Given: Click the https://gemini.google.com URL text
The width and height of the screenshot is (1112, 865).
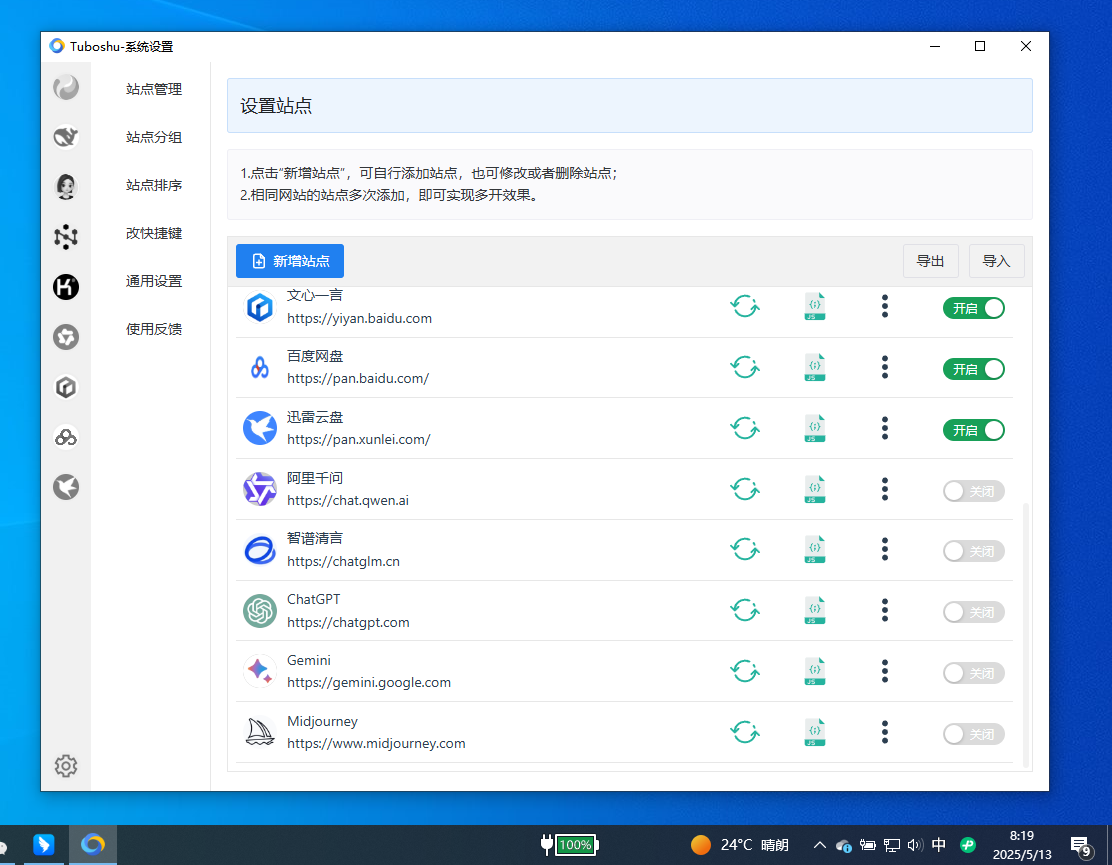Looking at the screenshot, I should point(369,682).
